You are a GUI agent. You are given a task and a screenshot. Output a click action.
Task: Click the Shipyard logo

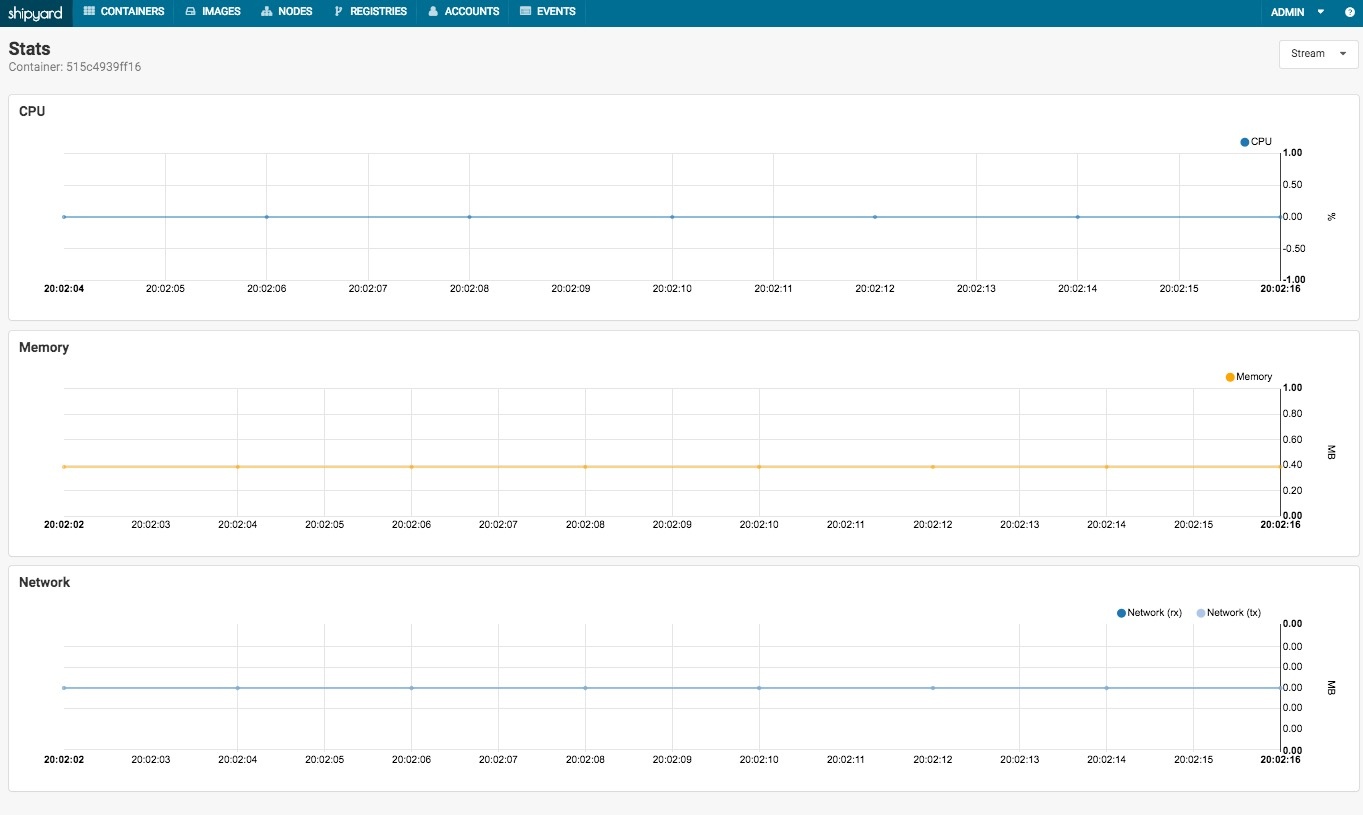[x=36, y=12]
